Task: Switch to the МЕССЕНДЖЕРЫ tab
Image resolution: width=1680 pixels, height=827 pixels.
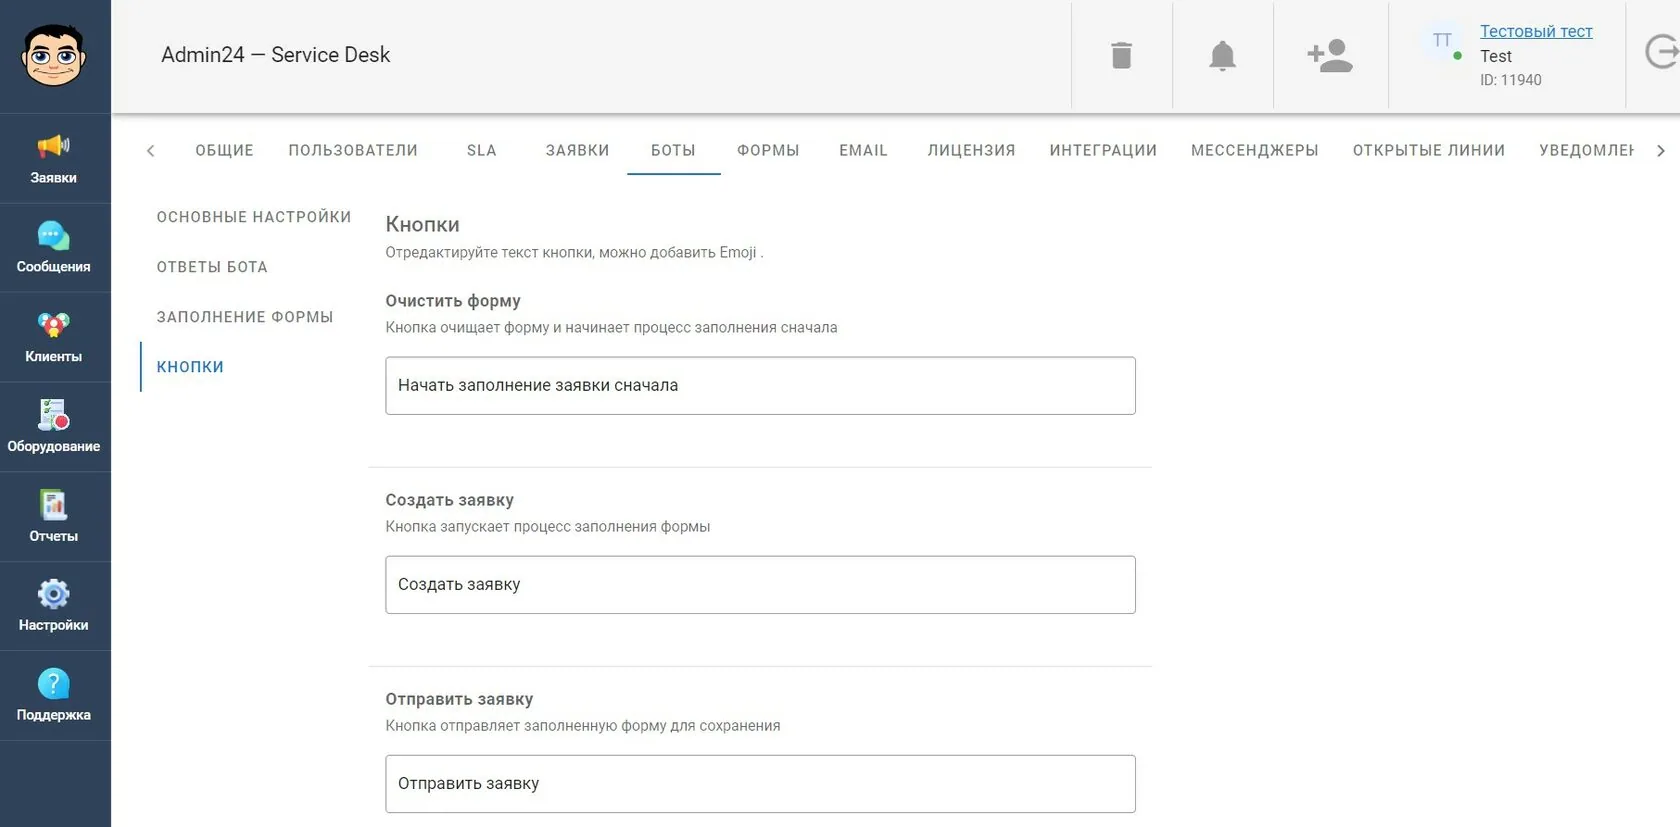Action: pyautogui.click(x=1254, y=150)
